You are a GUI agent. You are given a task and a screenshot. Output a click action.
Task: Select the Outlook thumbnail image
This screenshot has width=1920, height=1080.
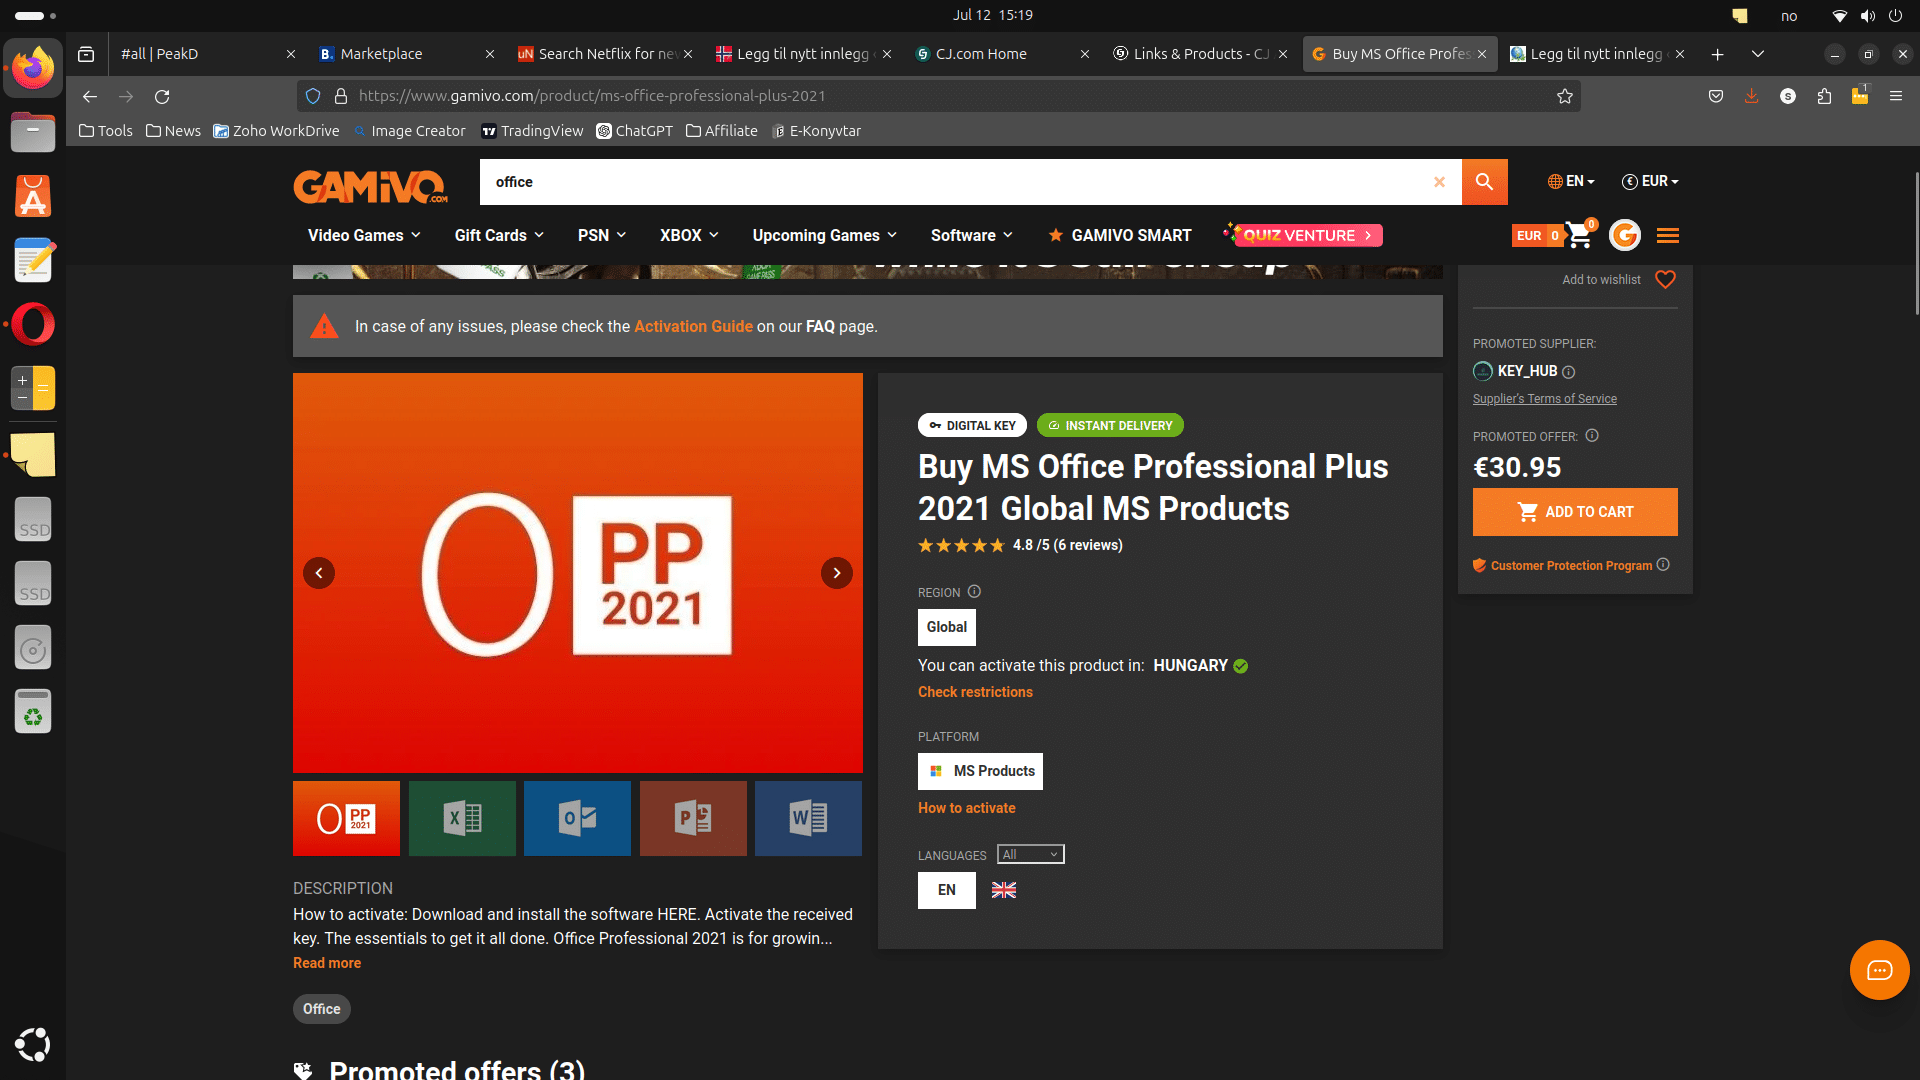(577, 818)
